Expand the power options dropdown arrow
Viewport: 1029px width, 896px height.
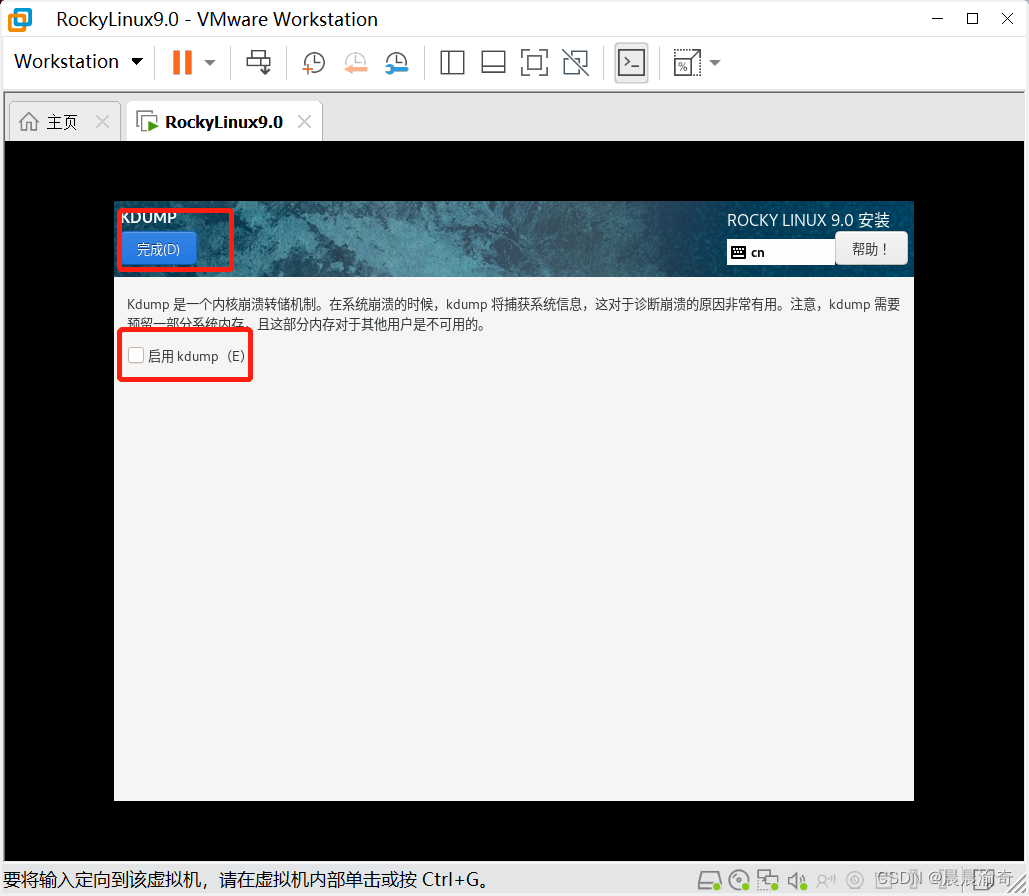coord(210,63)
